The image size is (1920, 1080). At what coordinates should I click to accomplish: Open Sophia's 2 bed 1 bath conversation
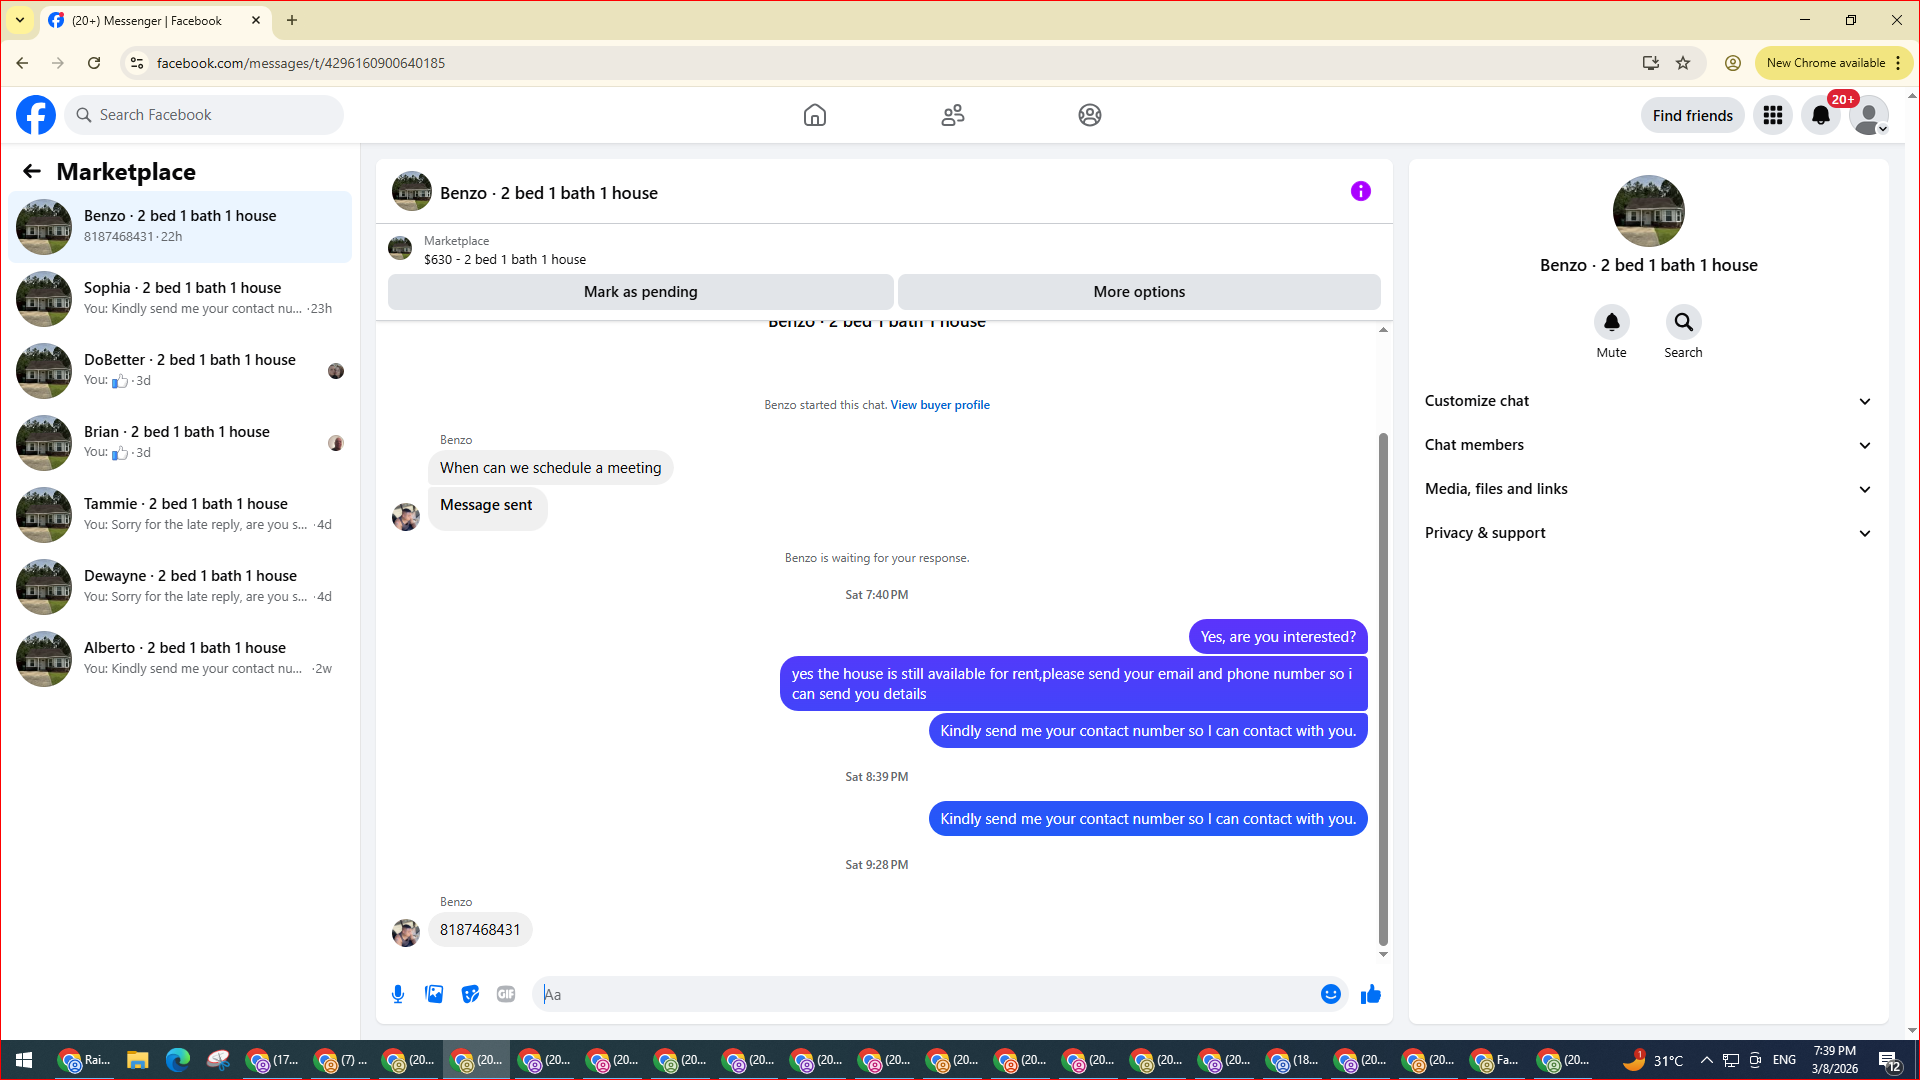point(180,298)
